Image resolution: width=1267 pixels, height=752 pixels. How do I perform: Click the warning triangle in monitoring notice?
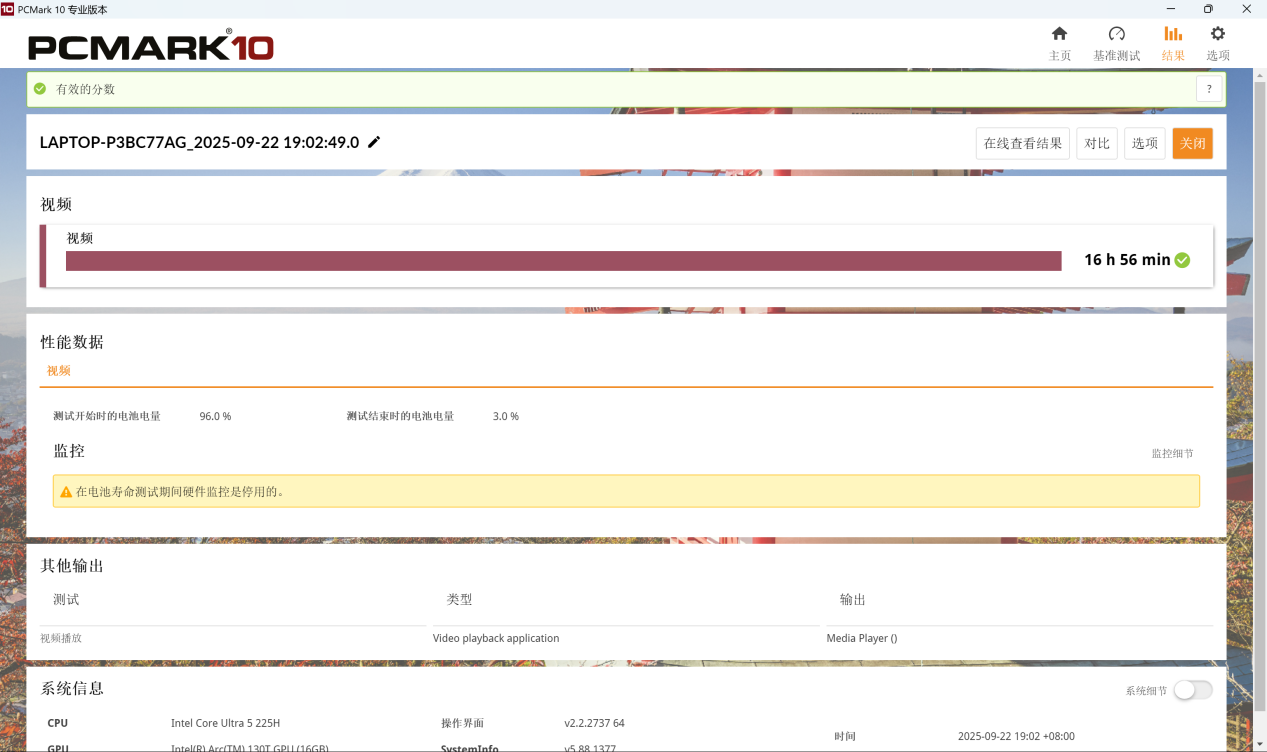(66, 492)
